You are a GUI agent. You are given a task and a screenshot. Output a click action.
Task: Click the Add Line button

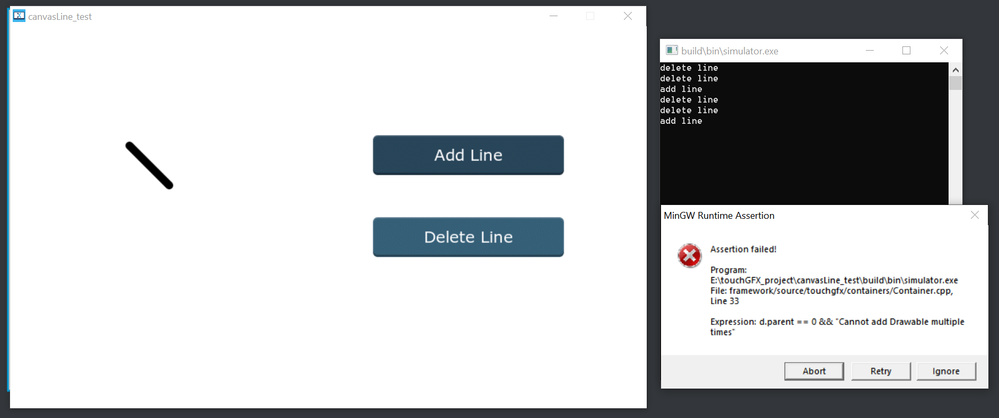[468, 155]
